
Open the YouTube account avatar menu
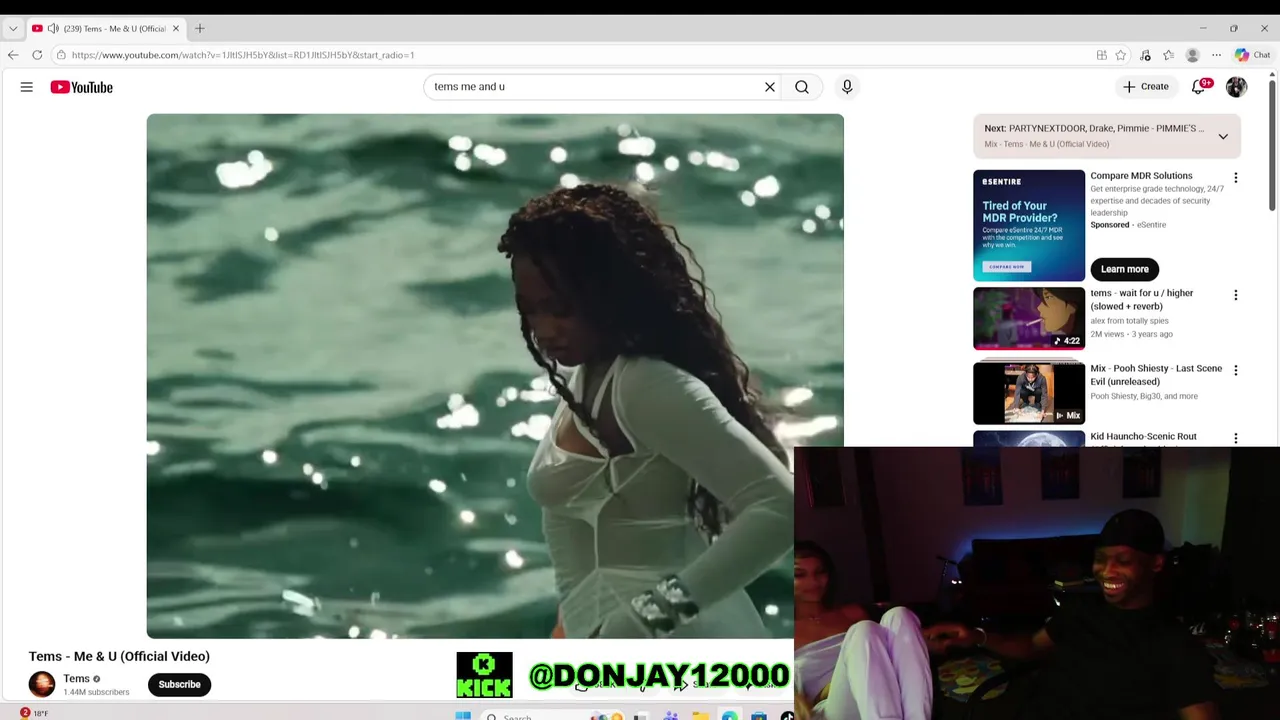(1237, 87)
